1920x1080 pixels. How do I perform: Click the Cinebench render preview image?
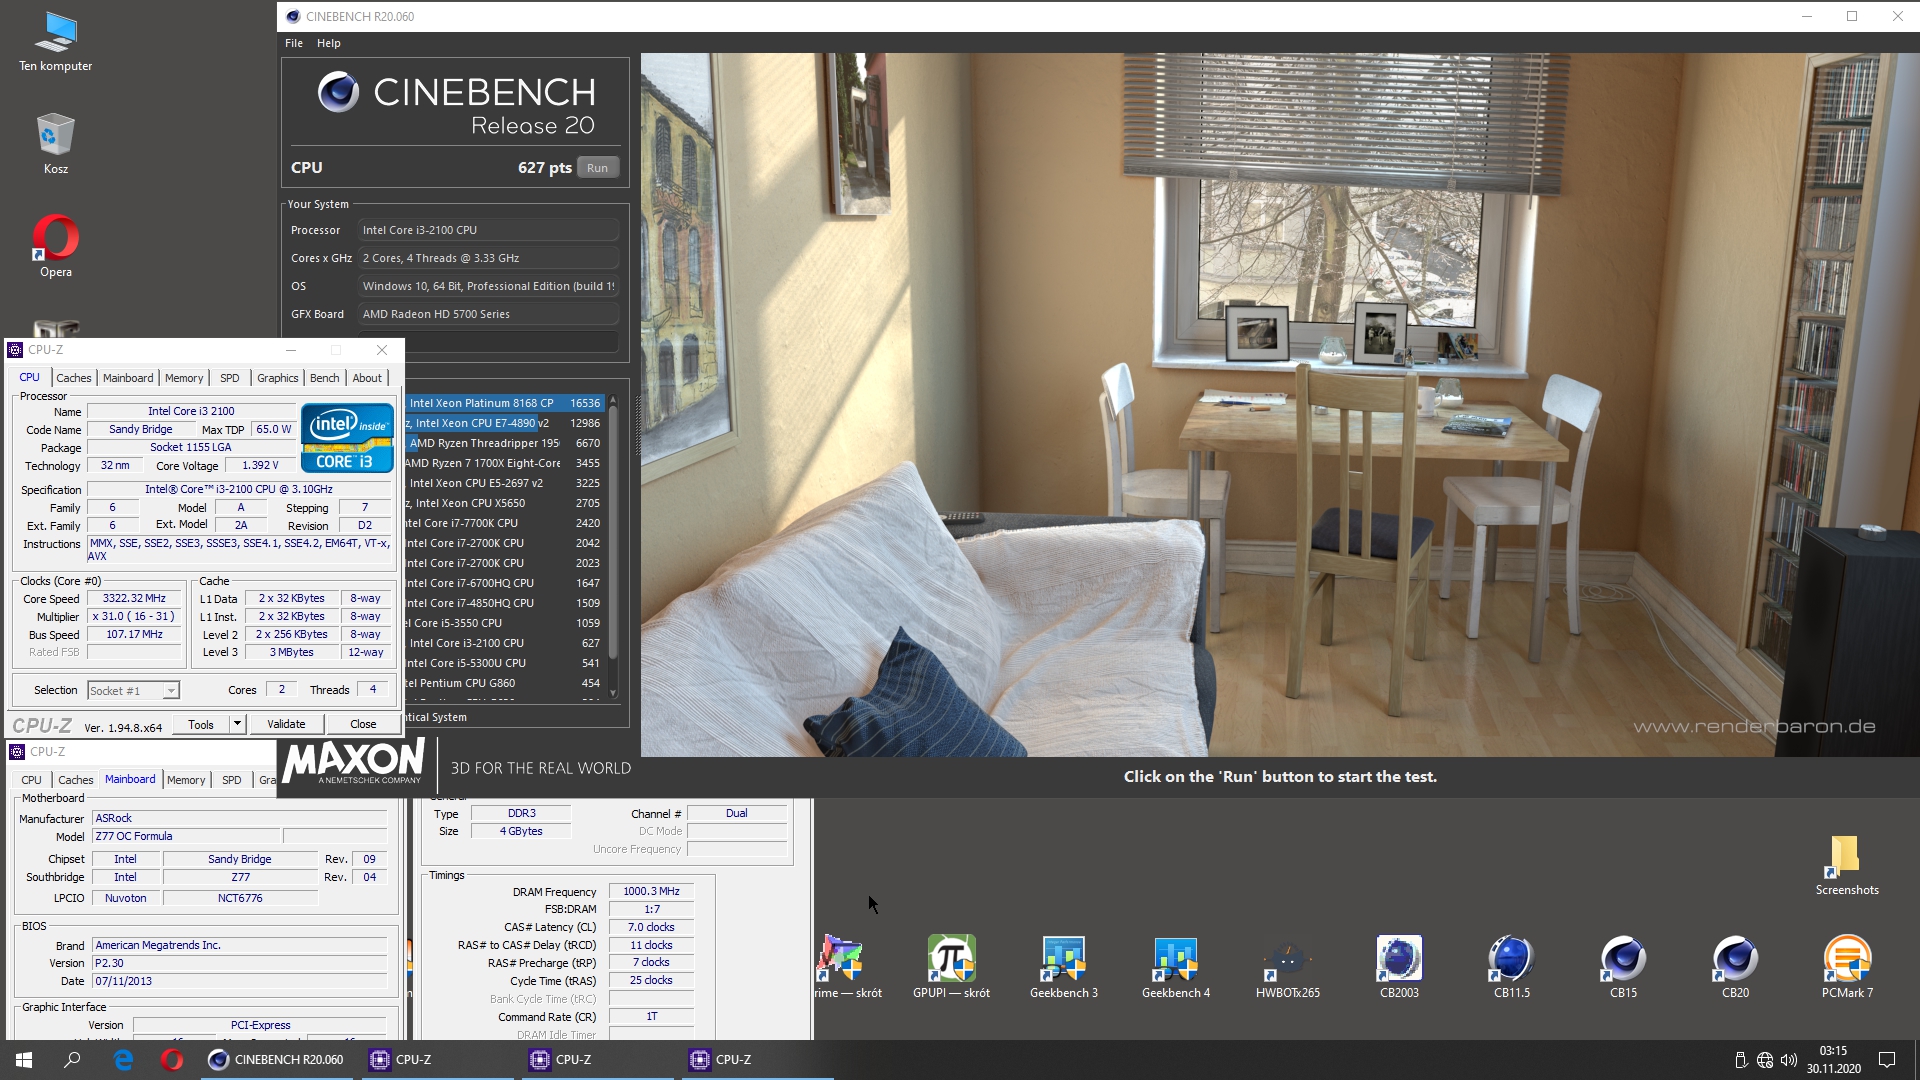click(1280, 405)
